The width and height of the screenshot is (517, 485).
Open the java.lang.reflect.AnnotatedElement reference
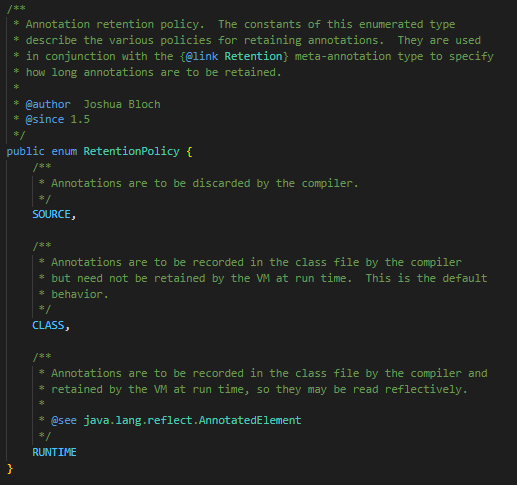point(192,420)
